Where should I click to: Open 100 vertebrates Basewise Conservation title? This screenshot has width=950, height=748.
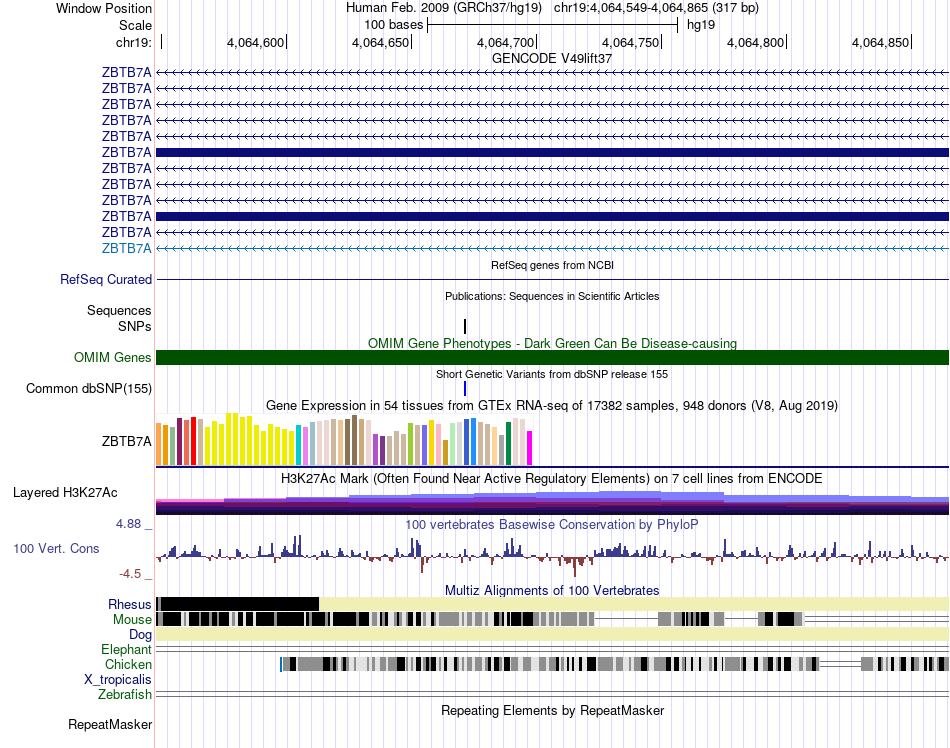point(552,525)
